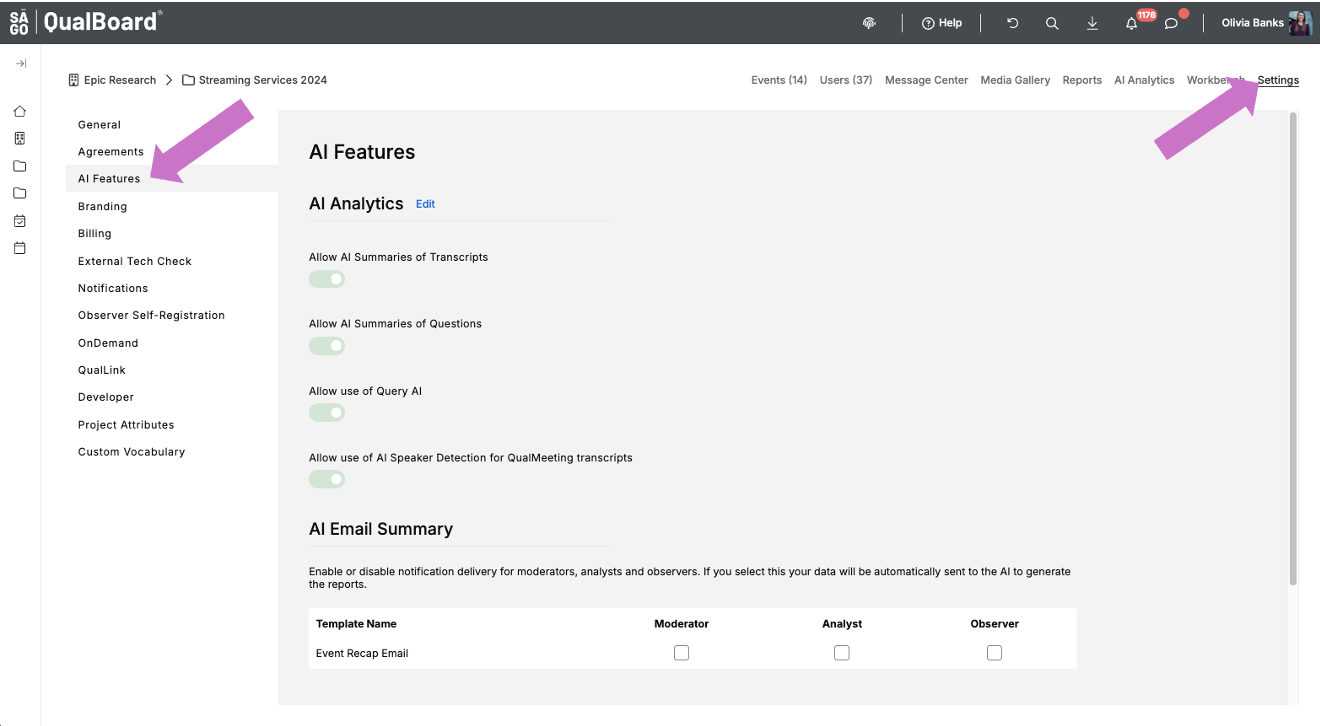
Task: Click the calendar-check icon in left sidebar
Action: (x=20, y=221)
